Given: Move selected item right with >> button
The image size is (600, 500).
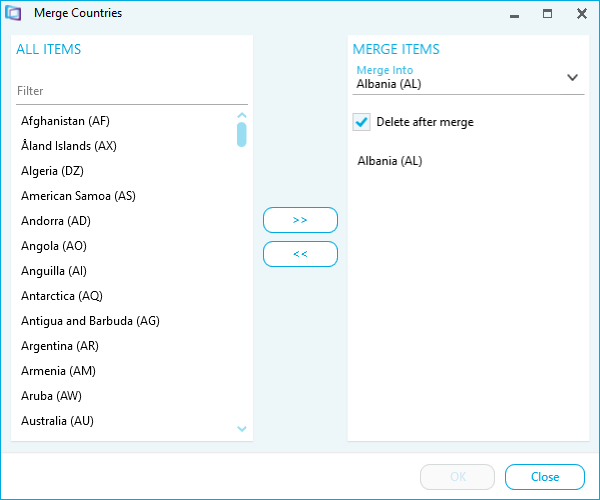Looking at the screenshot, I should pyautogui.click(x=300, y=220).
